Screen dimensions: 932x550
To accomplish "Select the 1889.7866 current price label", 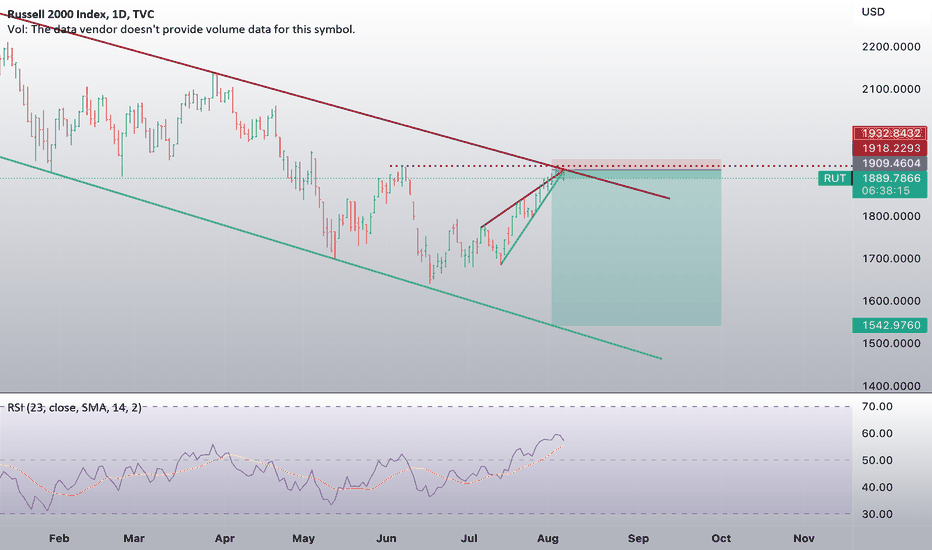I will 890,178.
